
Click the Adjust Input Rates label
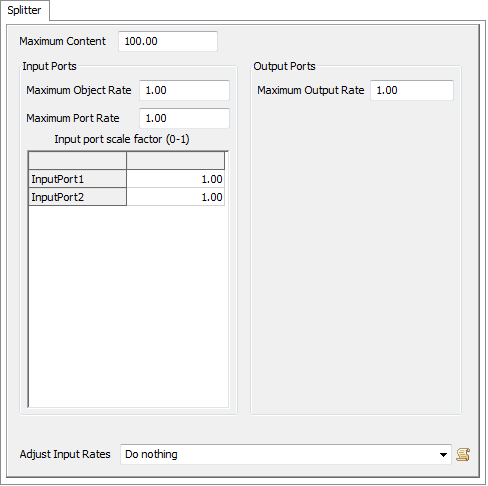tap(65, 454)
